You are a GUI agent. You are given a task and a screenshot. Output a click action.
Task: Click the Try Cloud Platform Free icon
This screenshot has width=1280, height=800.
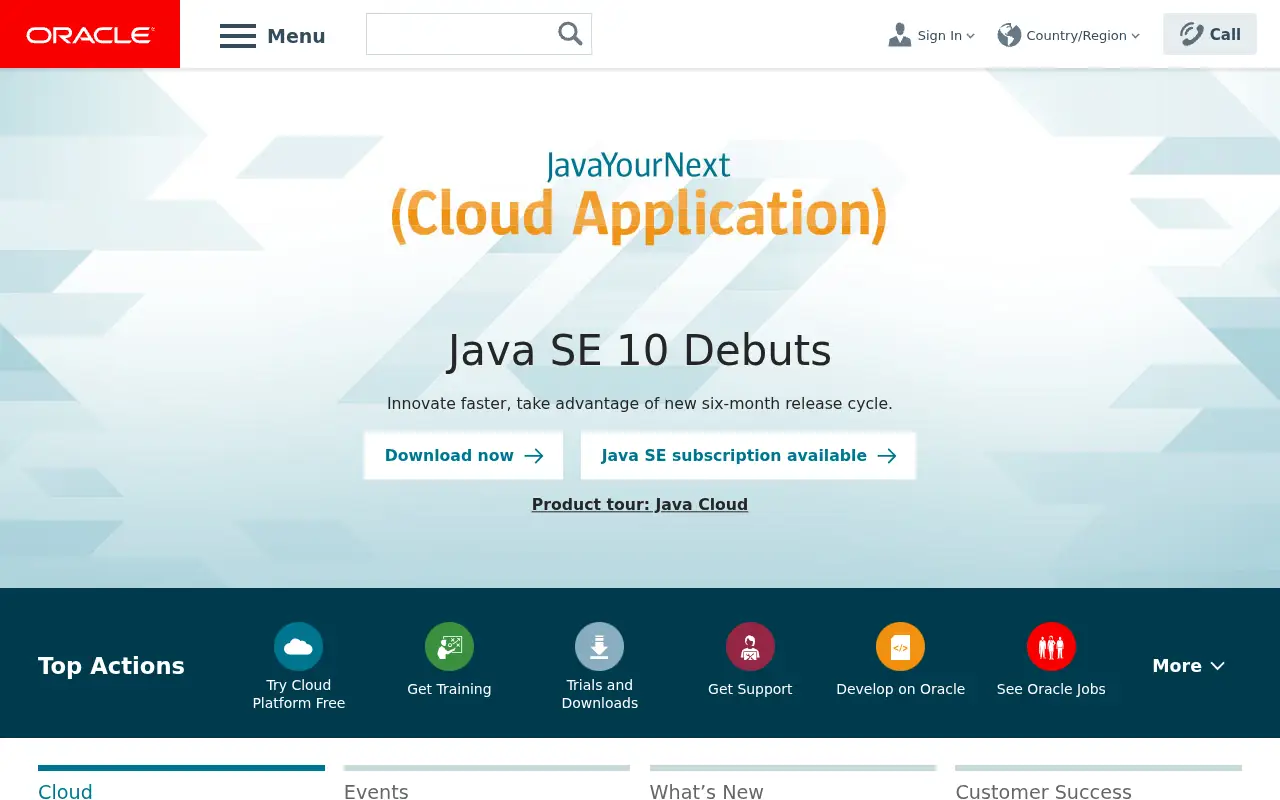(299, 646)
